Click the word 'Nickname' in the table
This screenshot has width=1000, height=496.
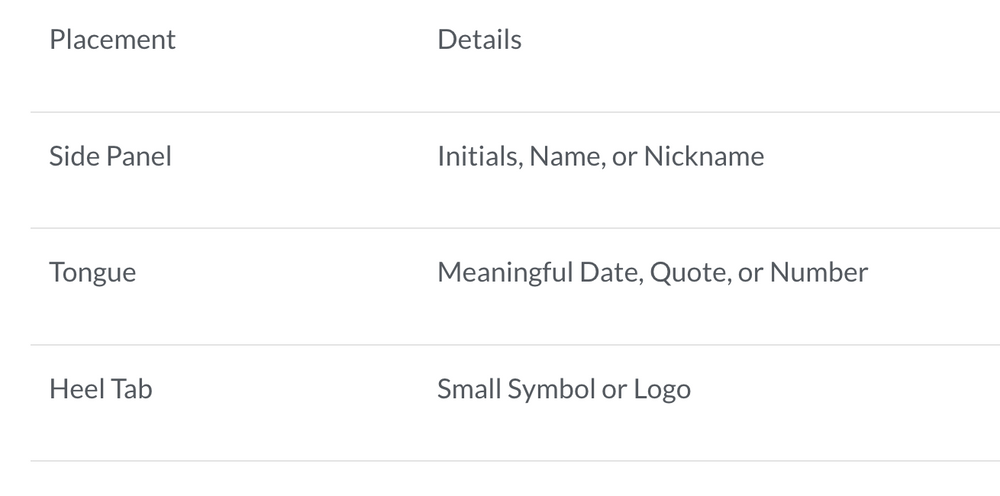(704, 157)
